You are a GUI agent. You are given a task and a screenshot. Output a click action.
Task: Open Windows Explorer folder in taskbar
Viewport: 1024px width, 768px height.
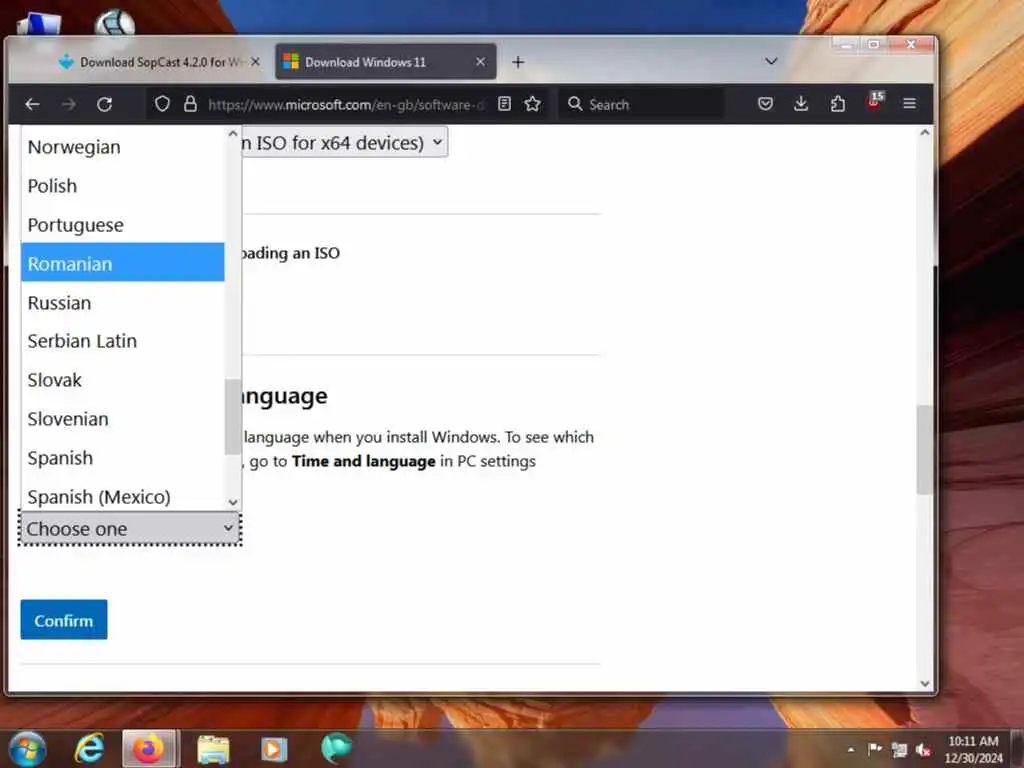214,749
